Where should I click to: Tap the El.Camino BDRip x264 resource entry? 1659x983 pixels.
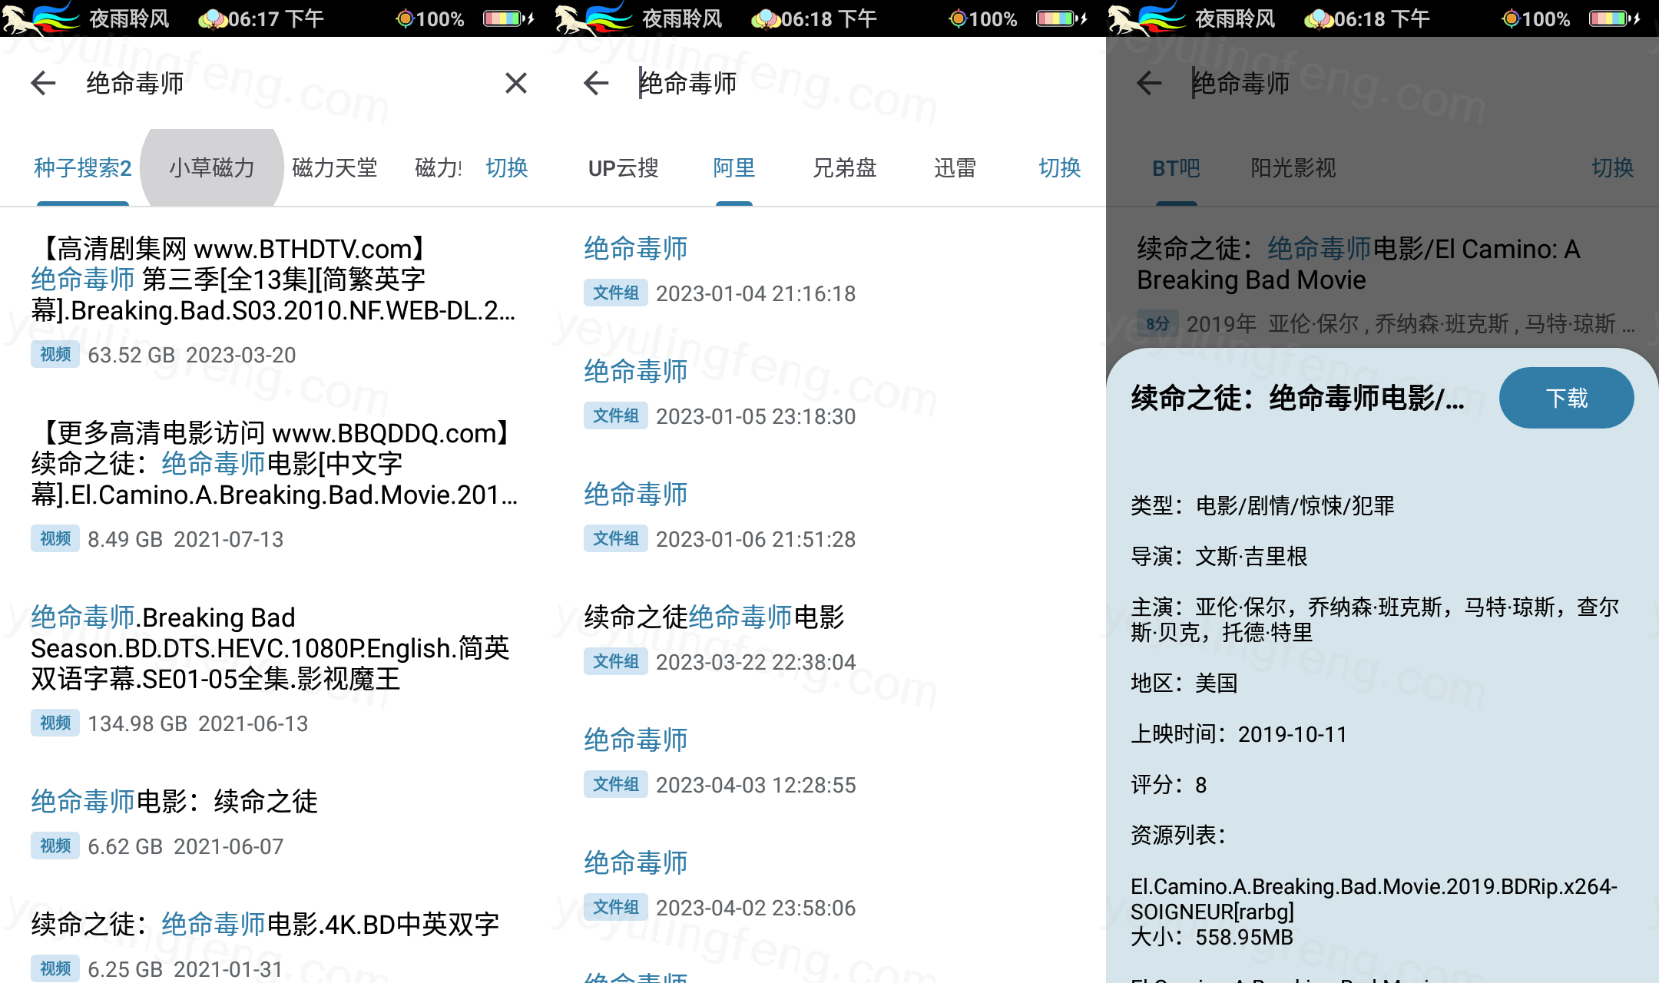[x=1374, y=899]
